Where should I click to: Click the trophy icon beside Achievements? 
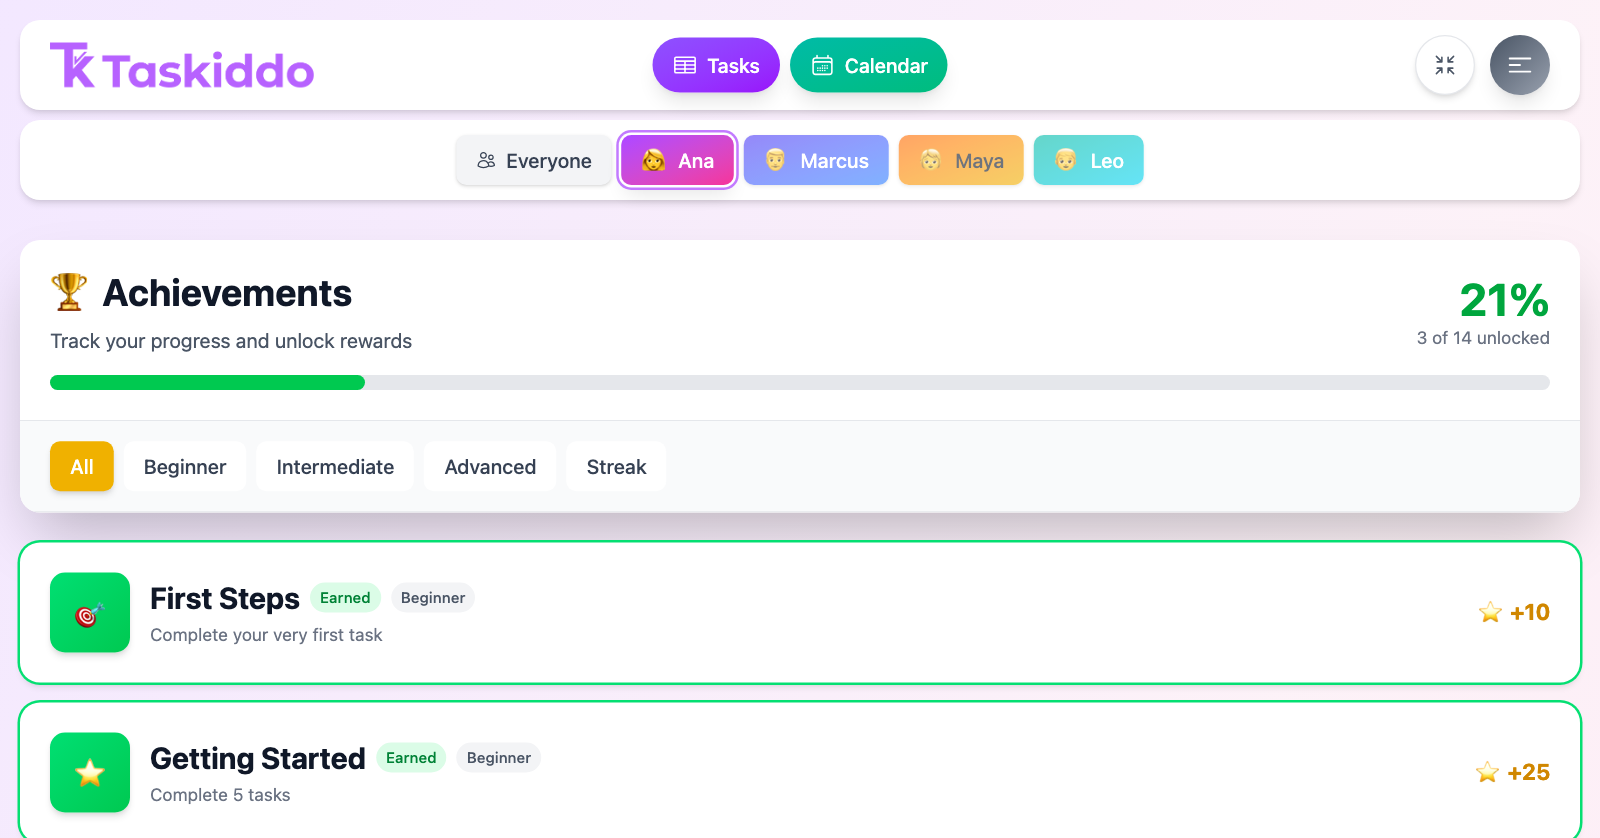[x=69, y=292]
